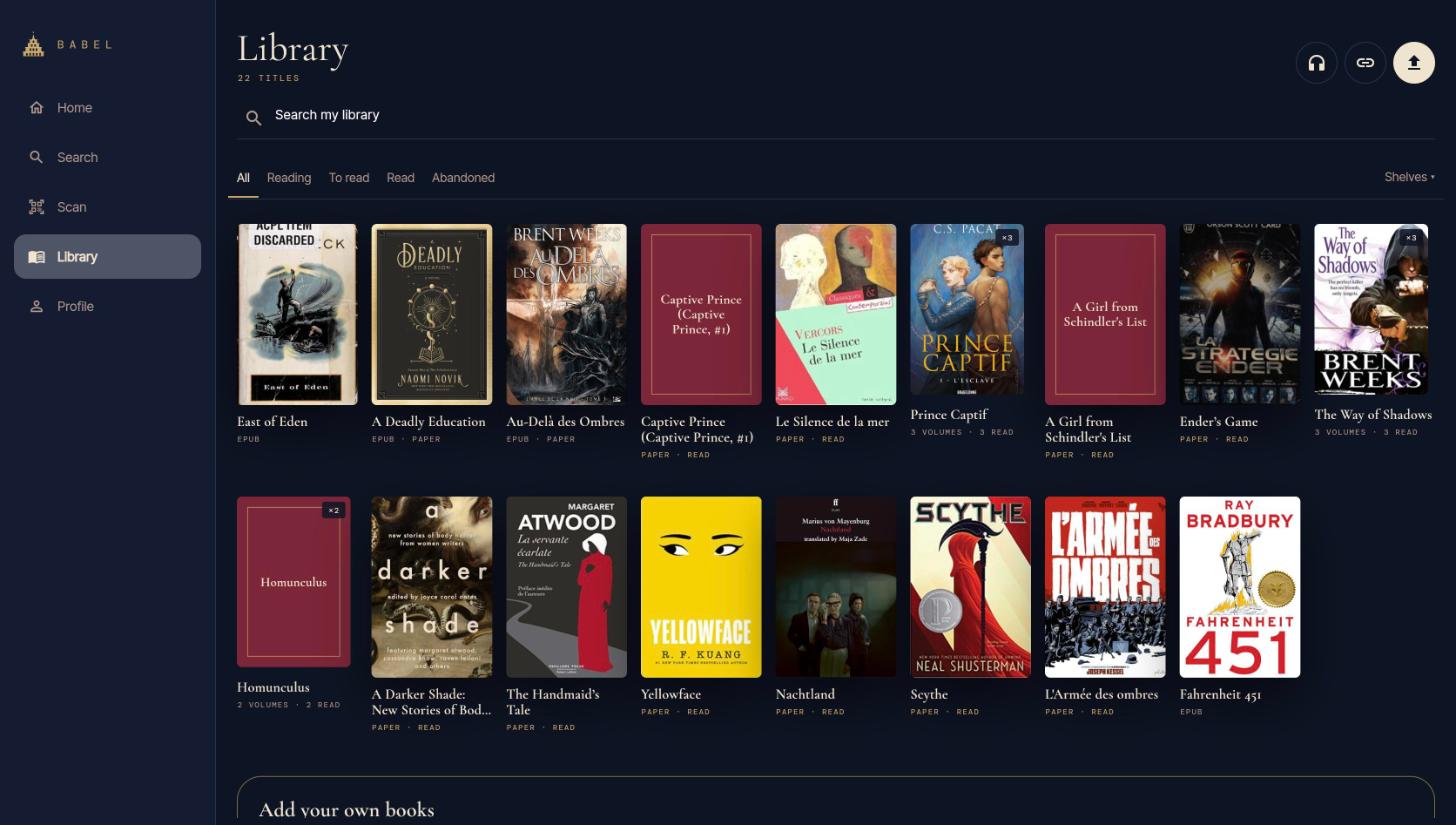The width and height of the screenshot is (1456, 825).
Task: Click the ×2 volumes badge on Homunculus
Action: 333,510
